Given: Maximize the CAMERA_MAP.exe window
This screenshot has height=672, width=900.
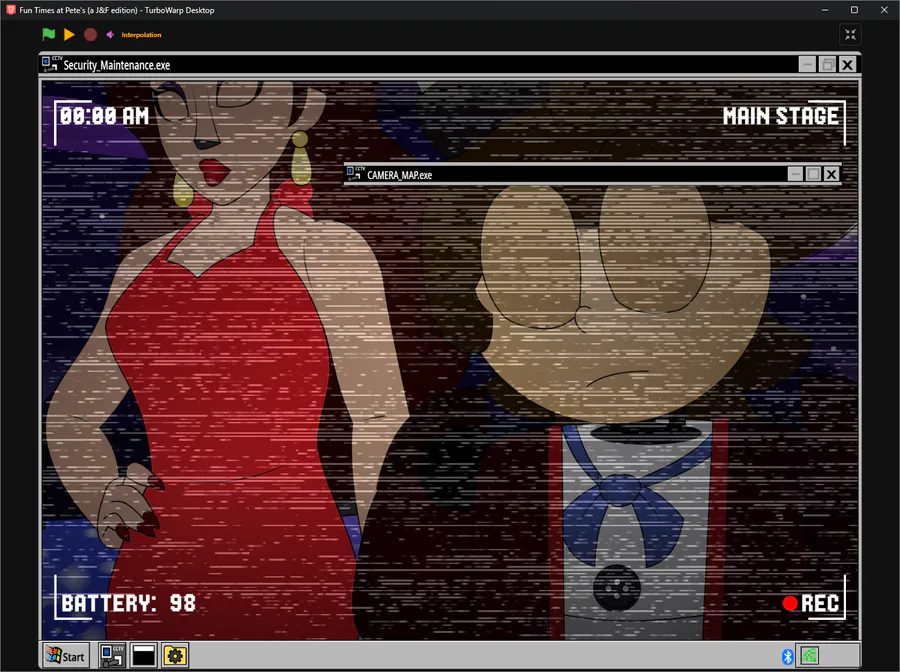Looking at the screenshot, I should pyautogui.click(x=813, y=174).
